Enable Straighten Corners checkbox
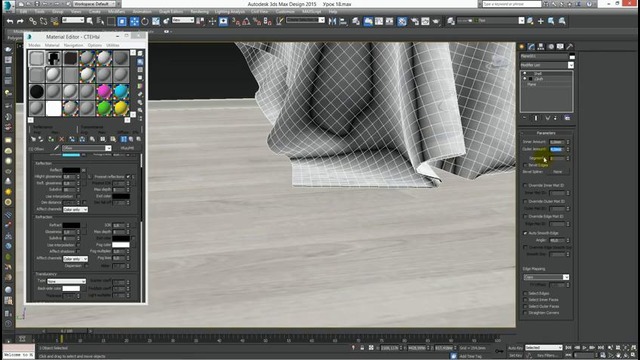 tap(525, 313)
